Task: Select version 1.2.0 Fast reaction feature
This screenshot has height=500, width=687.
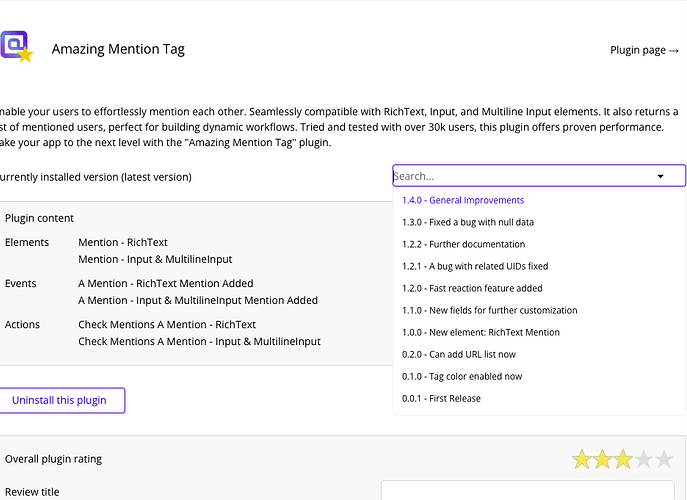Action: pyautogui.click(x=474, y=288)
